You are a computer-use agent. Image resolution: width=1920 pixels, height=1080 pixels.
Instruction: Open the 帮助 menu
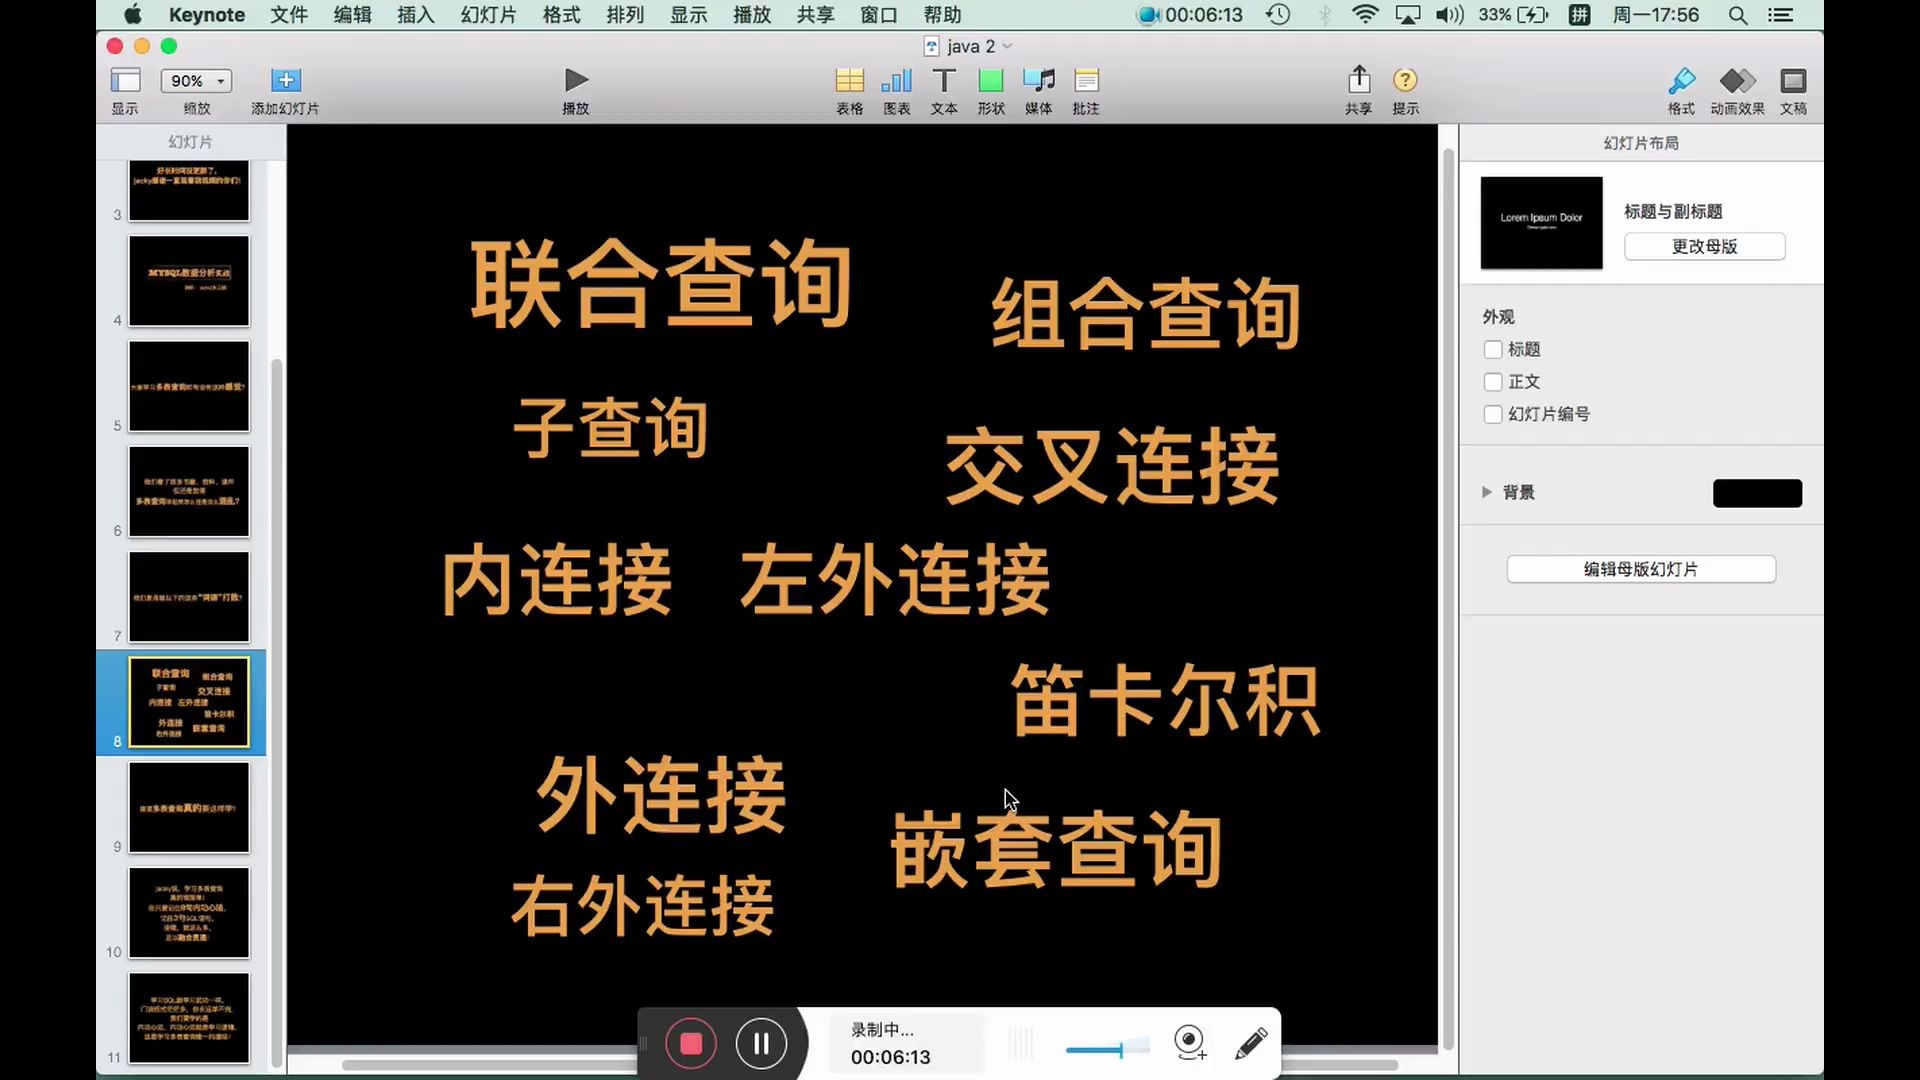click(x=942, y=15)
